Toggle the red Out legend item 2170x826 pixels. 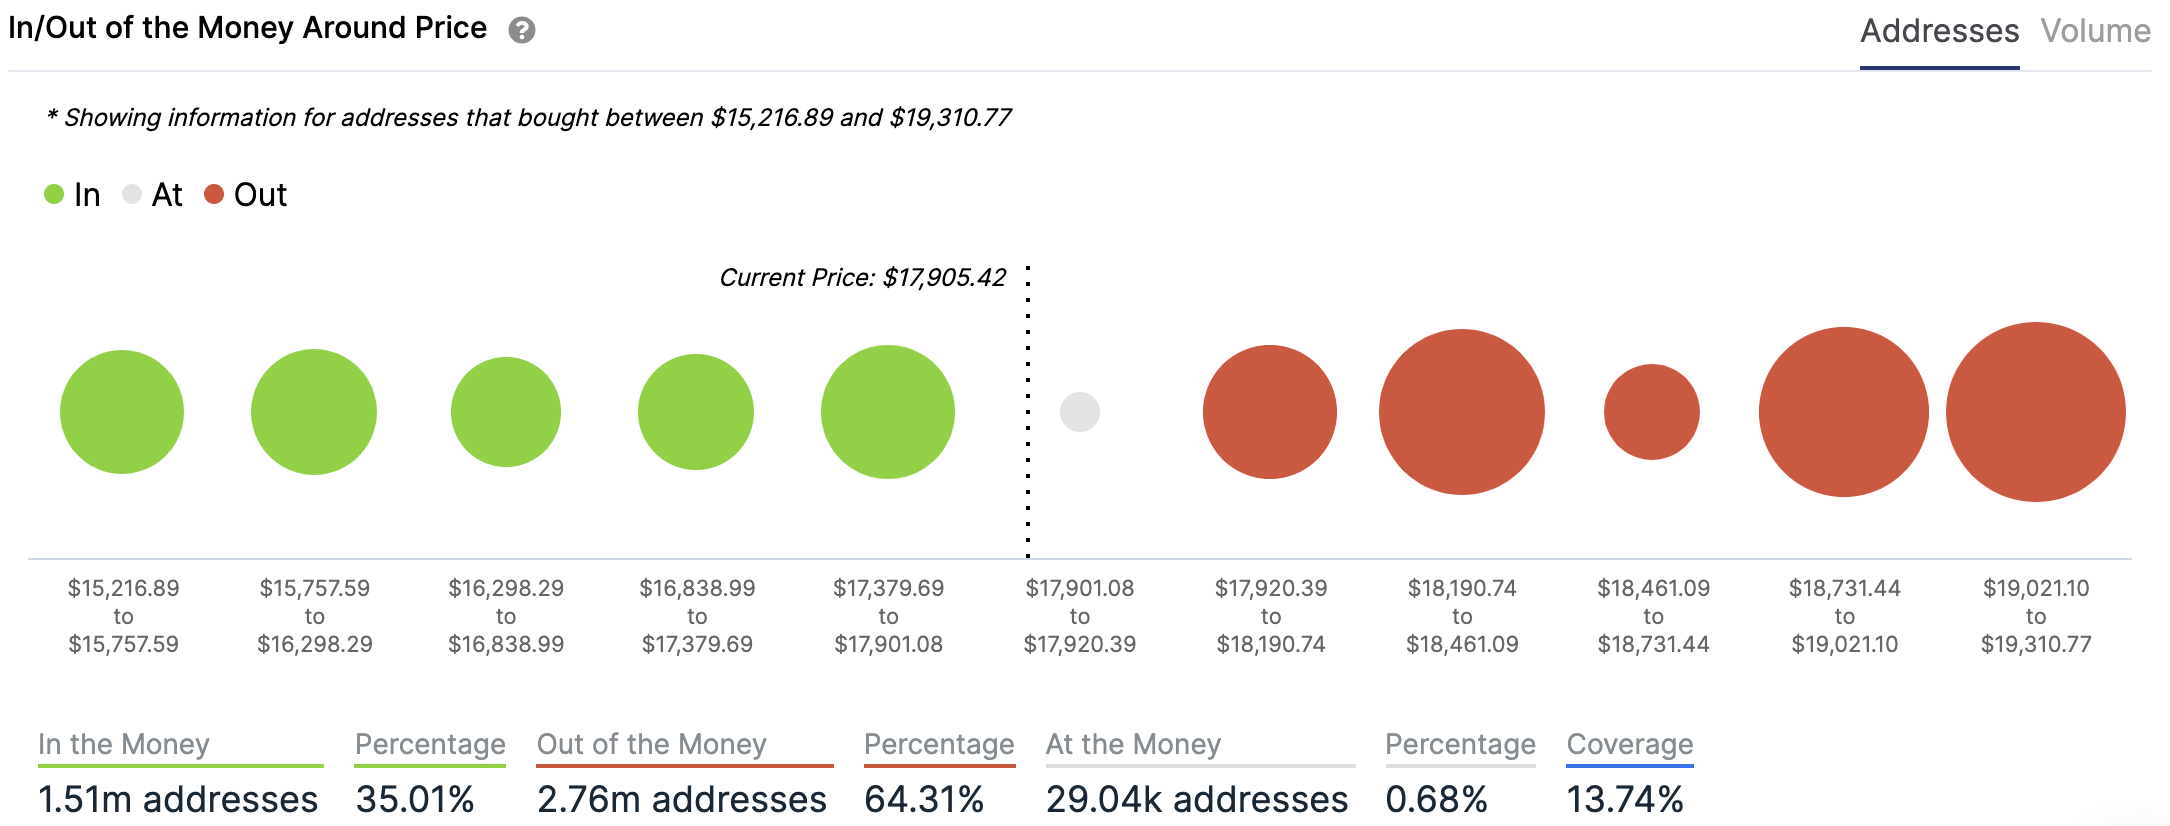(x=246, y=194)
